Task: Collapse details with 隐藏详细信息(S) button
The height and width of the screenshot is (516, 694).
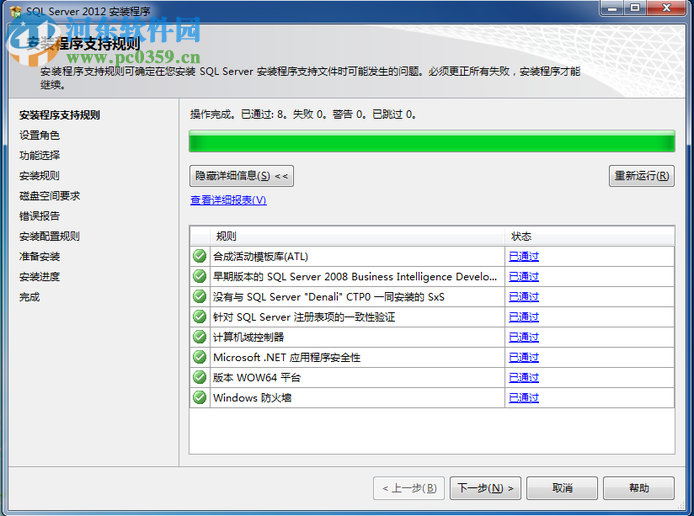Action: tap(241, 176)
